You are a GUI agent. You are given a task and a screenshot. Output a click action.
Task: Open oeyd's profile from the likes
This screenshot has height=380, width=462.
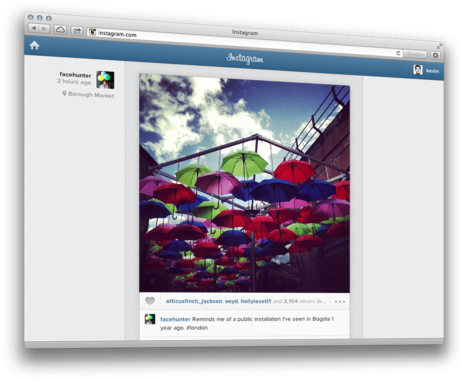(x=231, y=301)
